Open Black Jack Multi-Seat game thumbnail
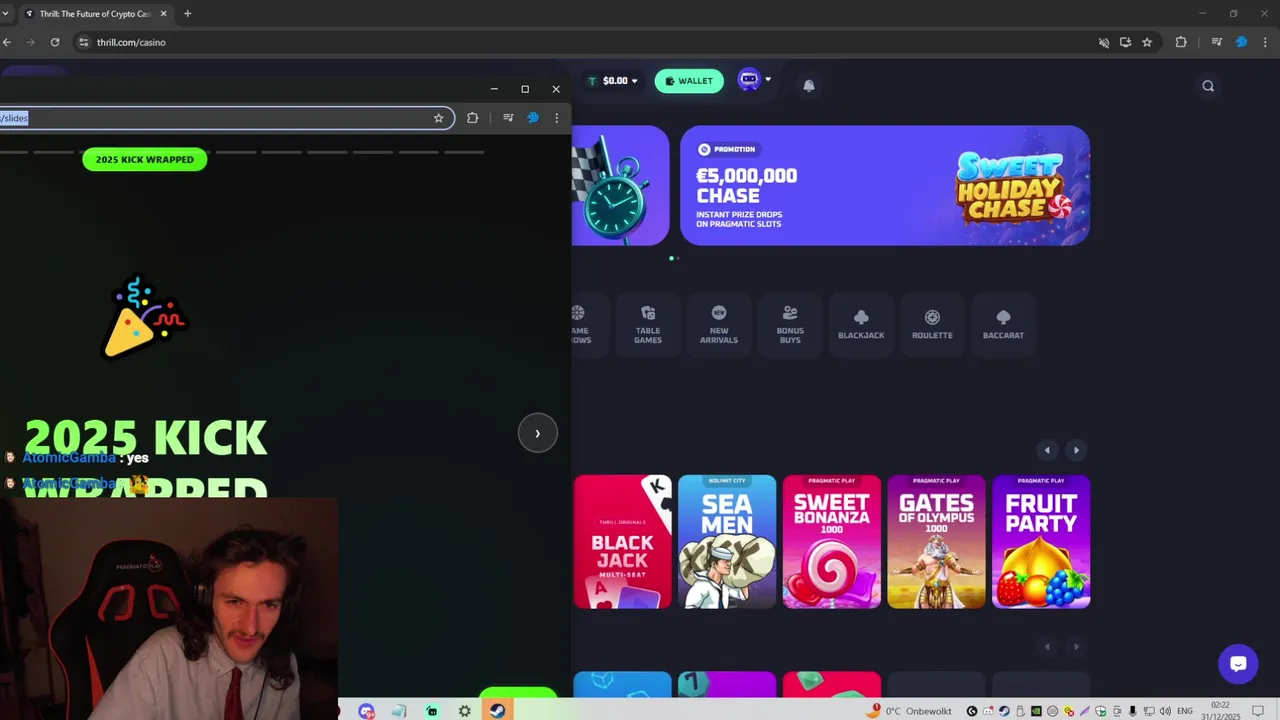 (x=622, y=541)
